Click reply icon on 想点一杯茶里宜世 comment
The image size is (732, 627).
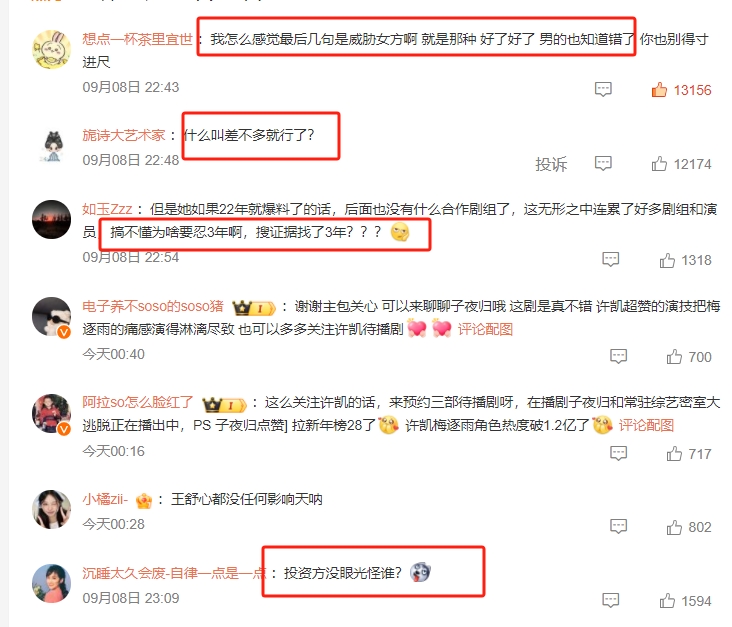point(603,89)
